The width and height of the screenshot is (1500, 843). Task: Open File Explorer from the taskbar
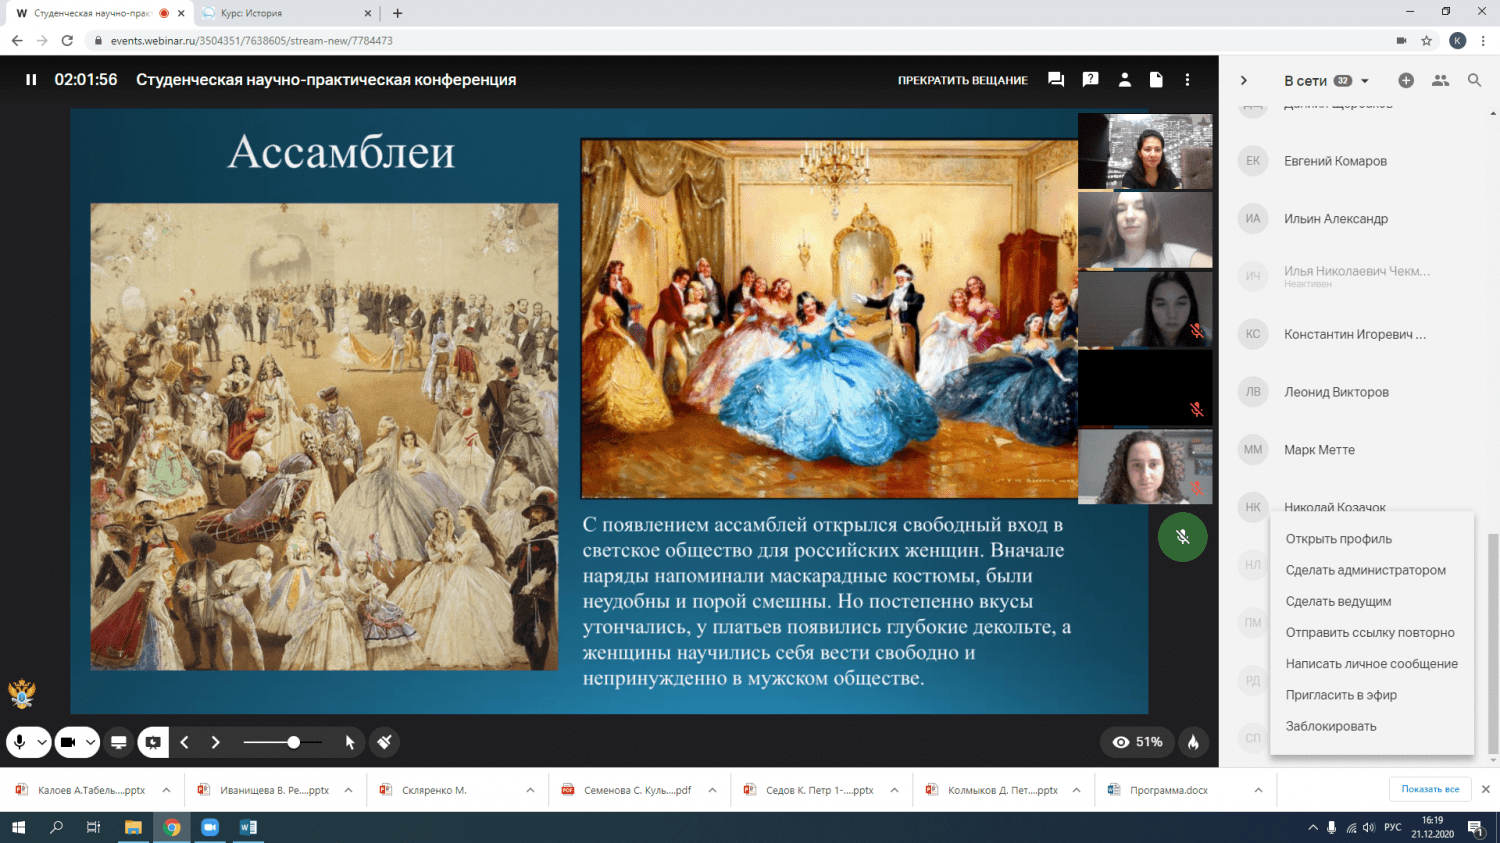(x=133, y=827)
